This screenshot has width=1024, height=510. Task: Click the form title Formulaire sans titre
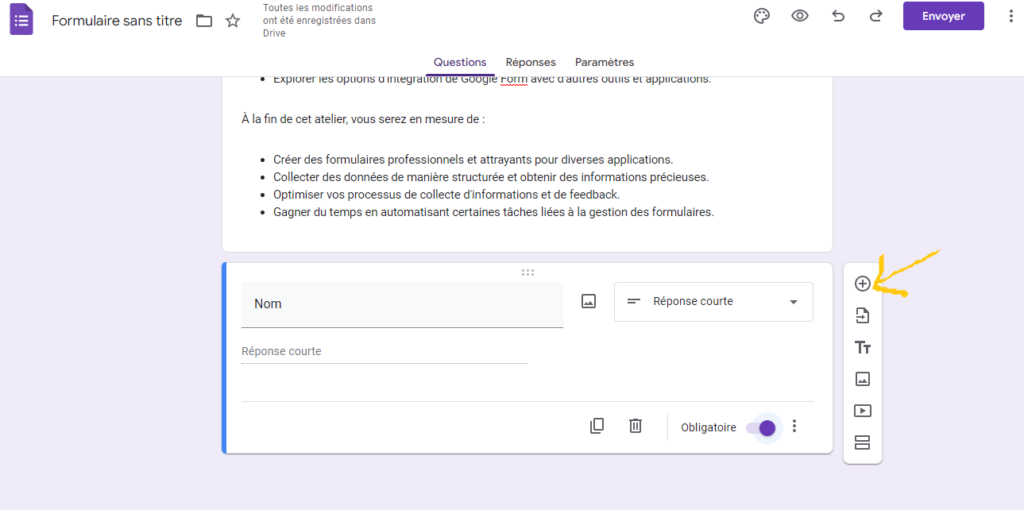[116, 21]
